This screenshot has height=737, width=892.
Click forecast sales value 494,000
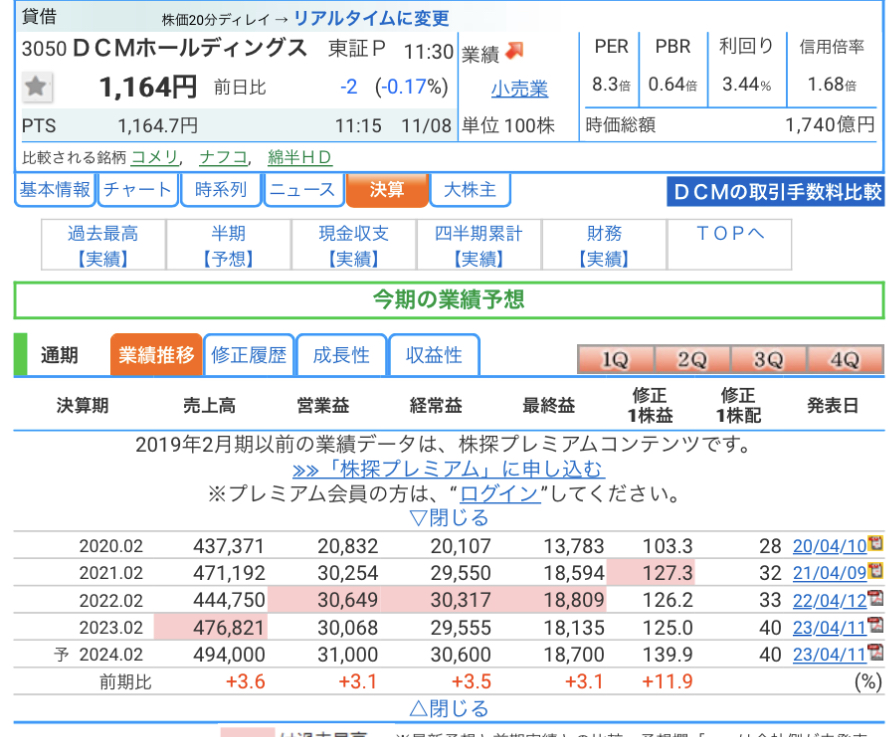[229, 655]
